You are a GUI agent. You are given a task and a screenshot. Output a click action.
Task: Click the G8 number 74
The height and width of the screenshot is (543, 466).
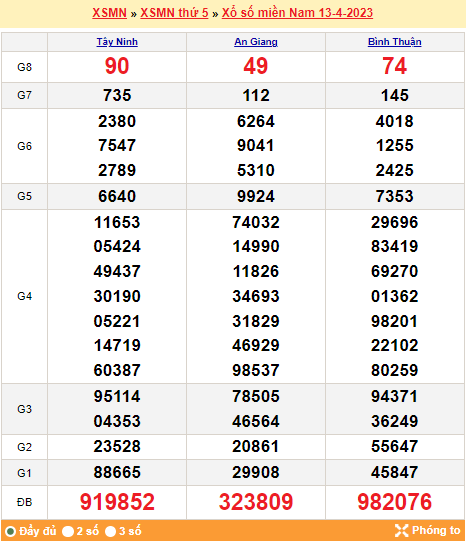[x=395, y=66]
